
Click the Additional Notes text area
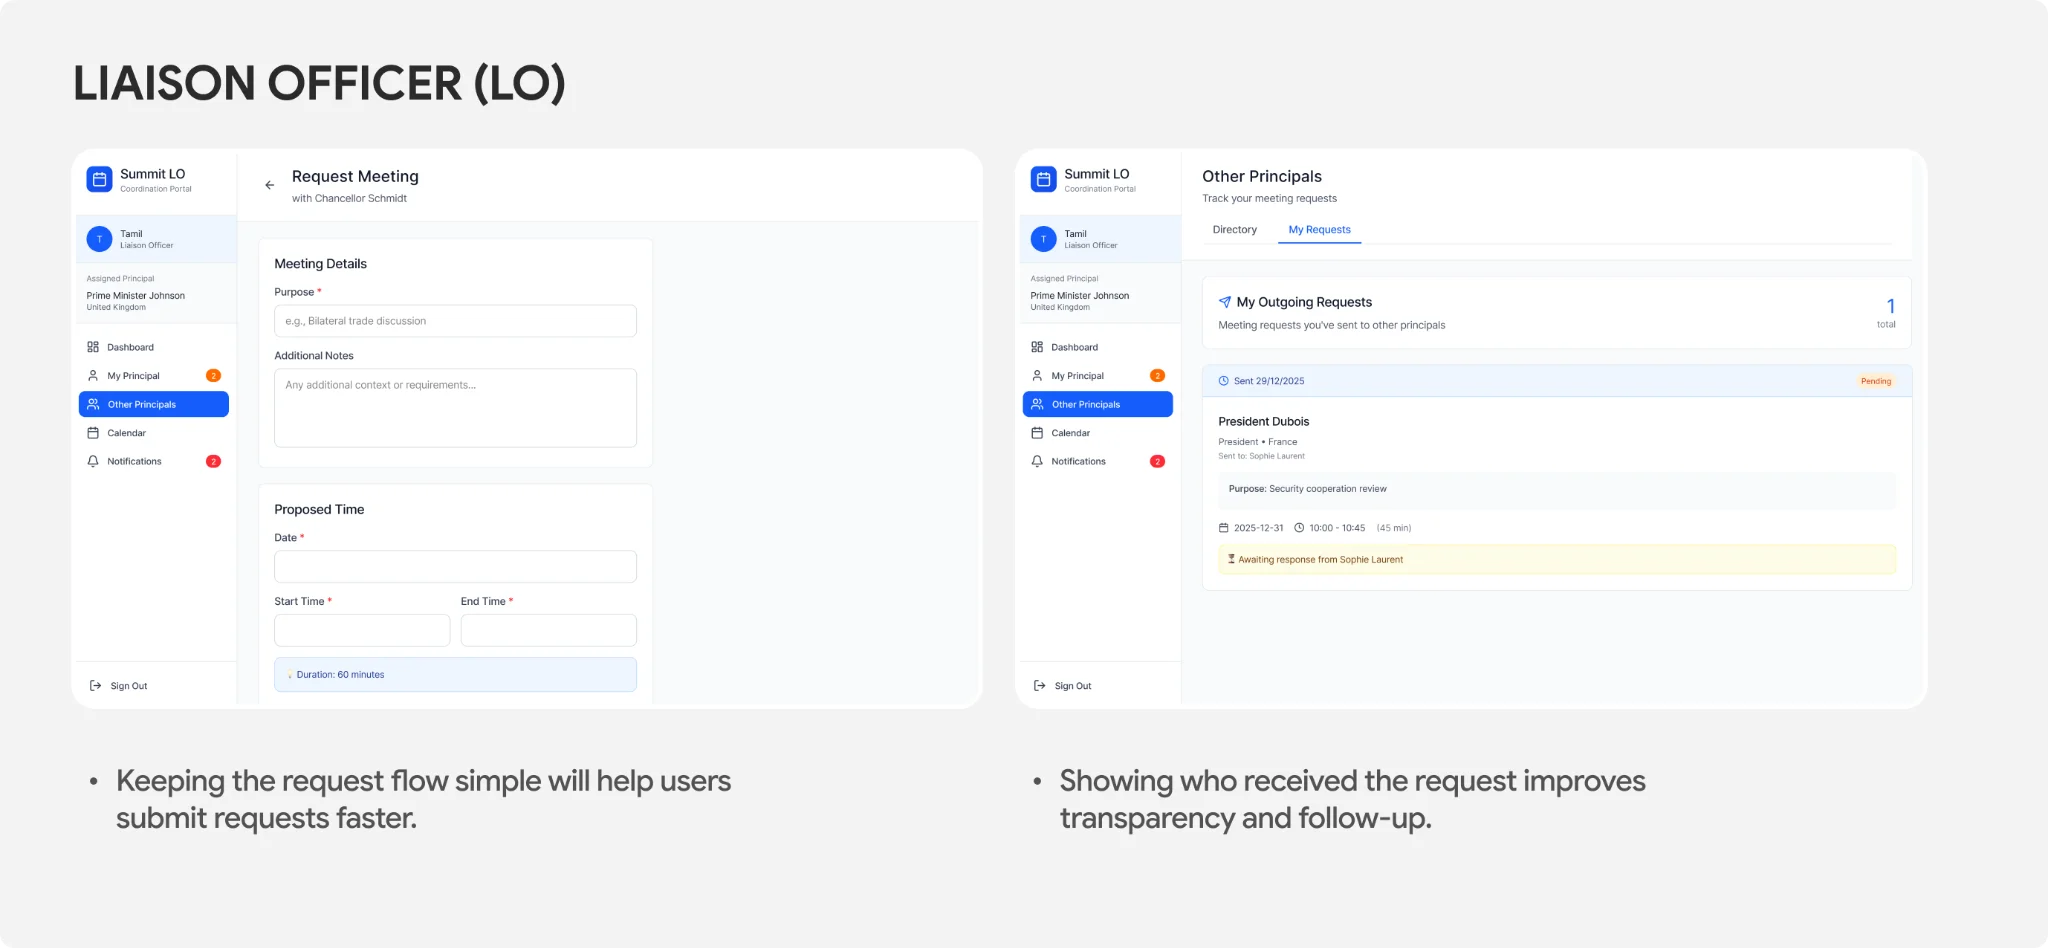tap(455, 408)
